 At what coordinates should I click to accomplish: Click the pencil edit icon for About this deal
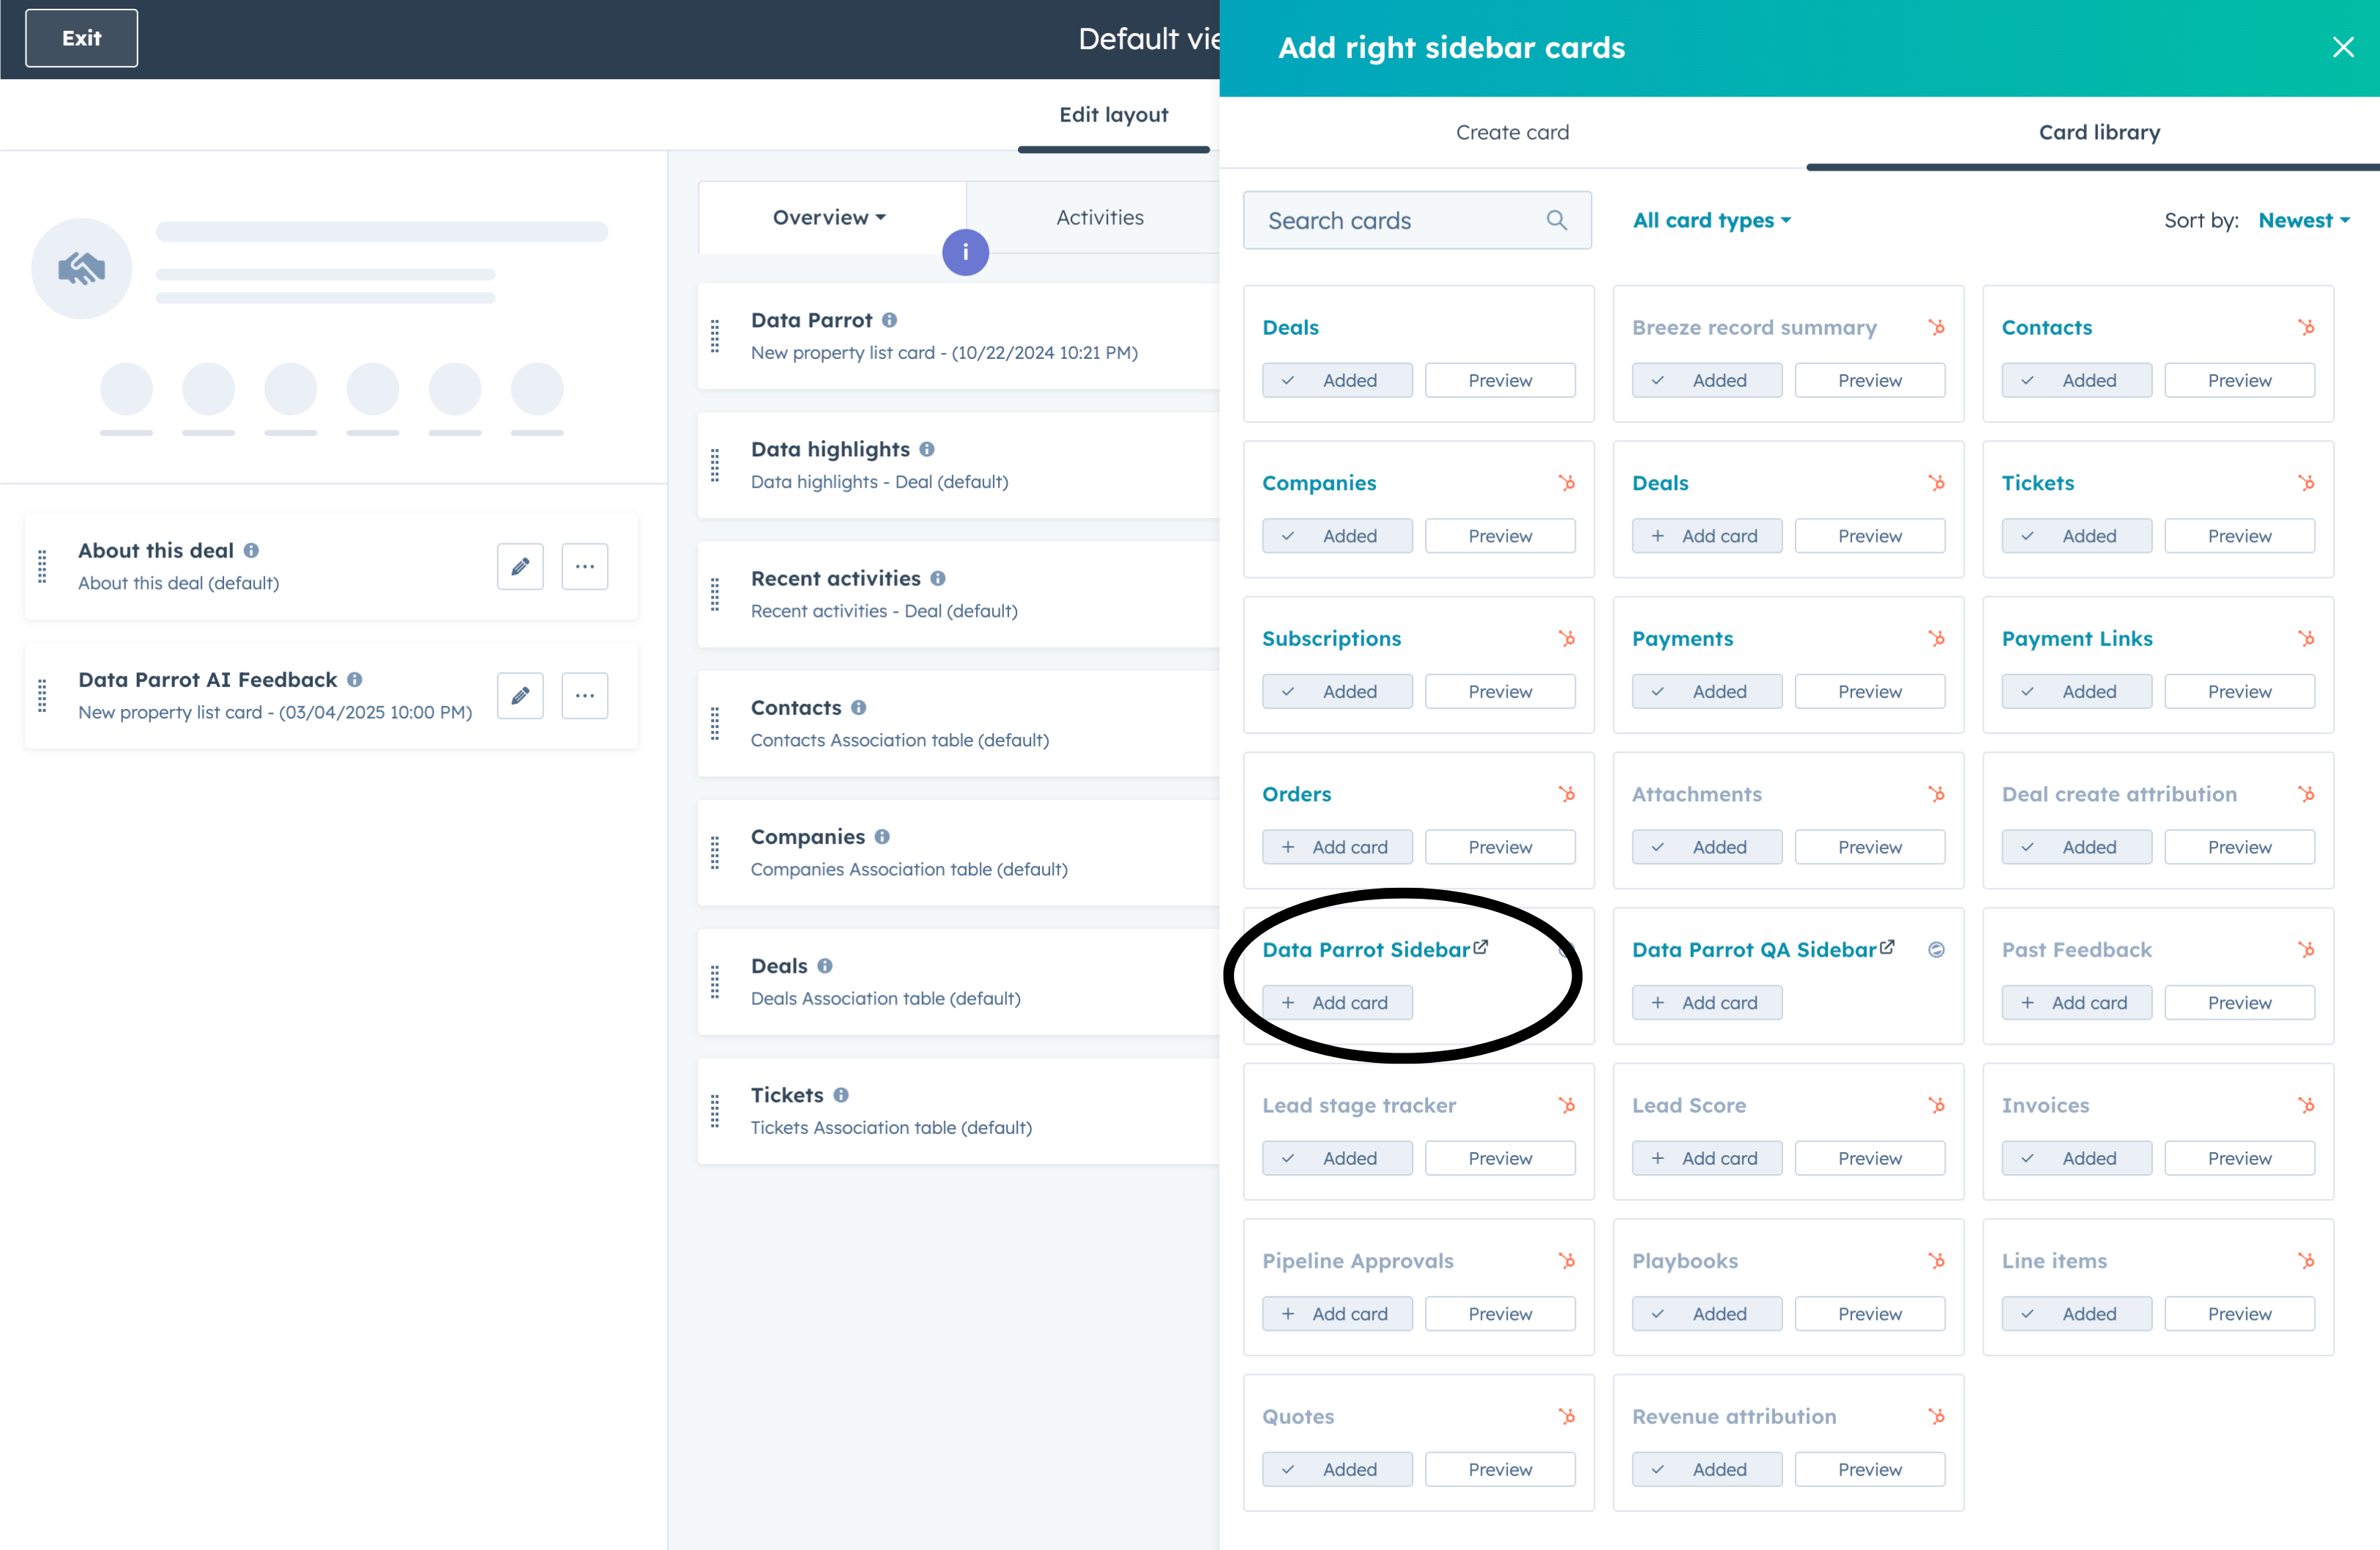(520, 566)
